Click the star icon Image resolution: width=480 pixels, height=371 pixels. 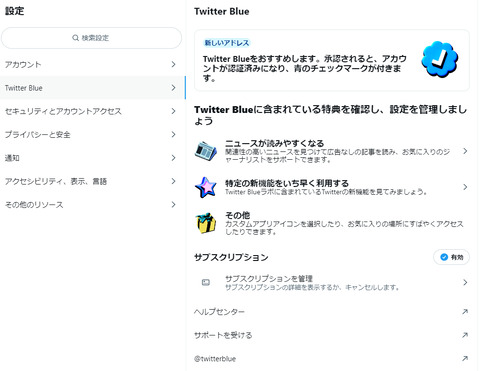(206, 187)
